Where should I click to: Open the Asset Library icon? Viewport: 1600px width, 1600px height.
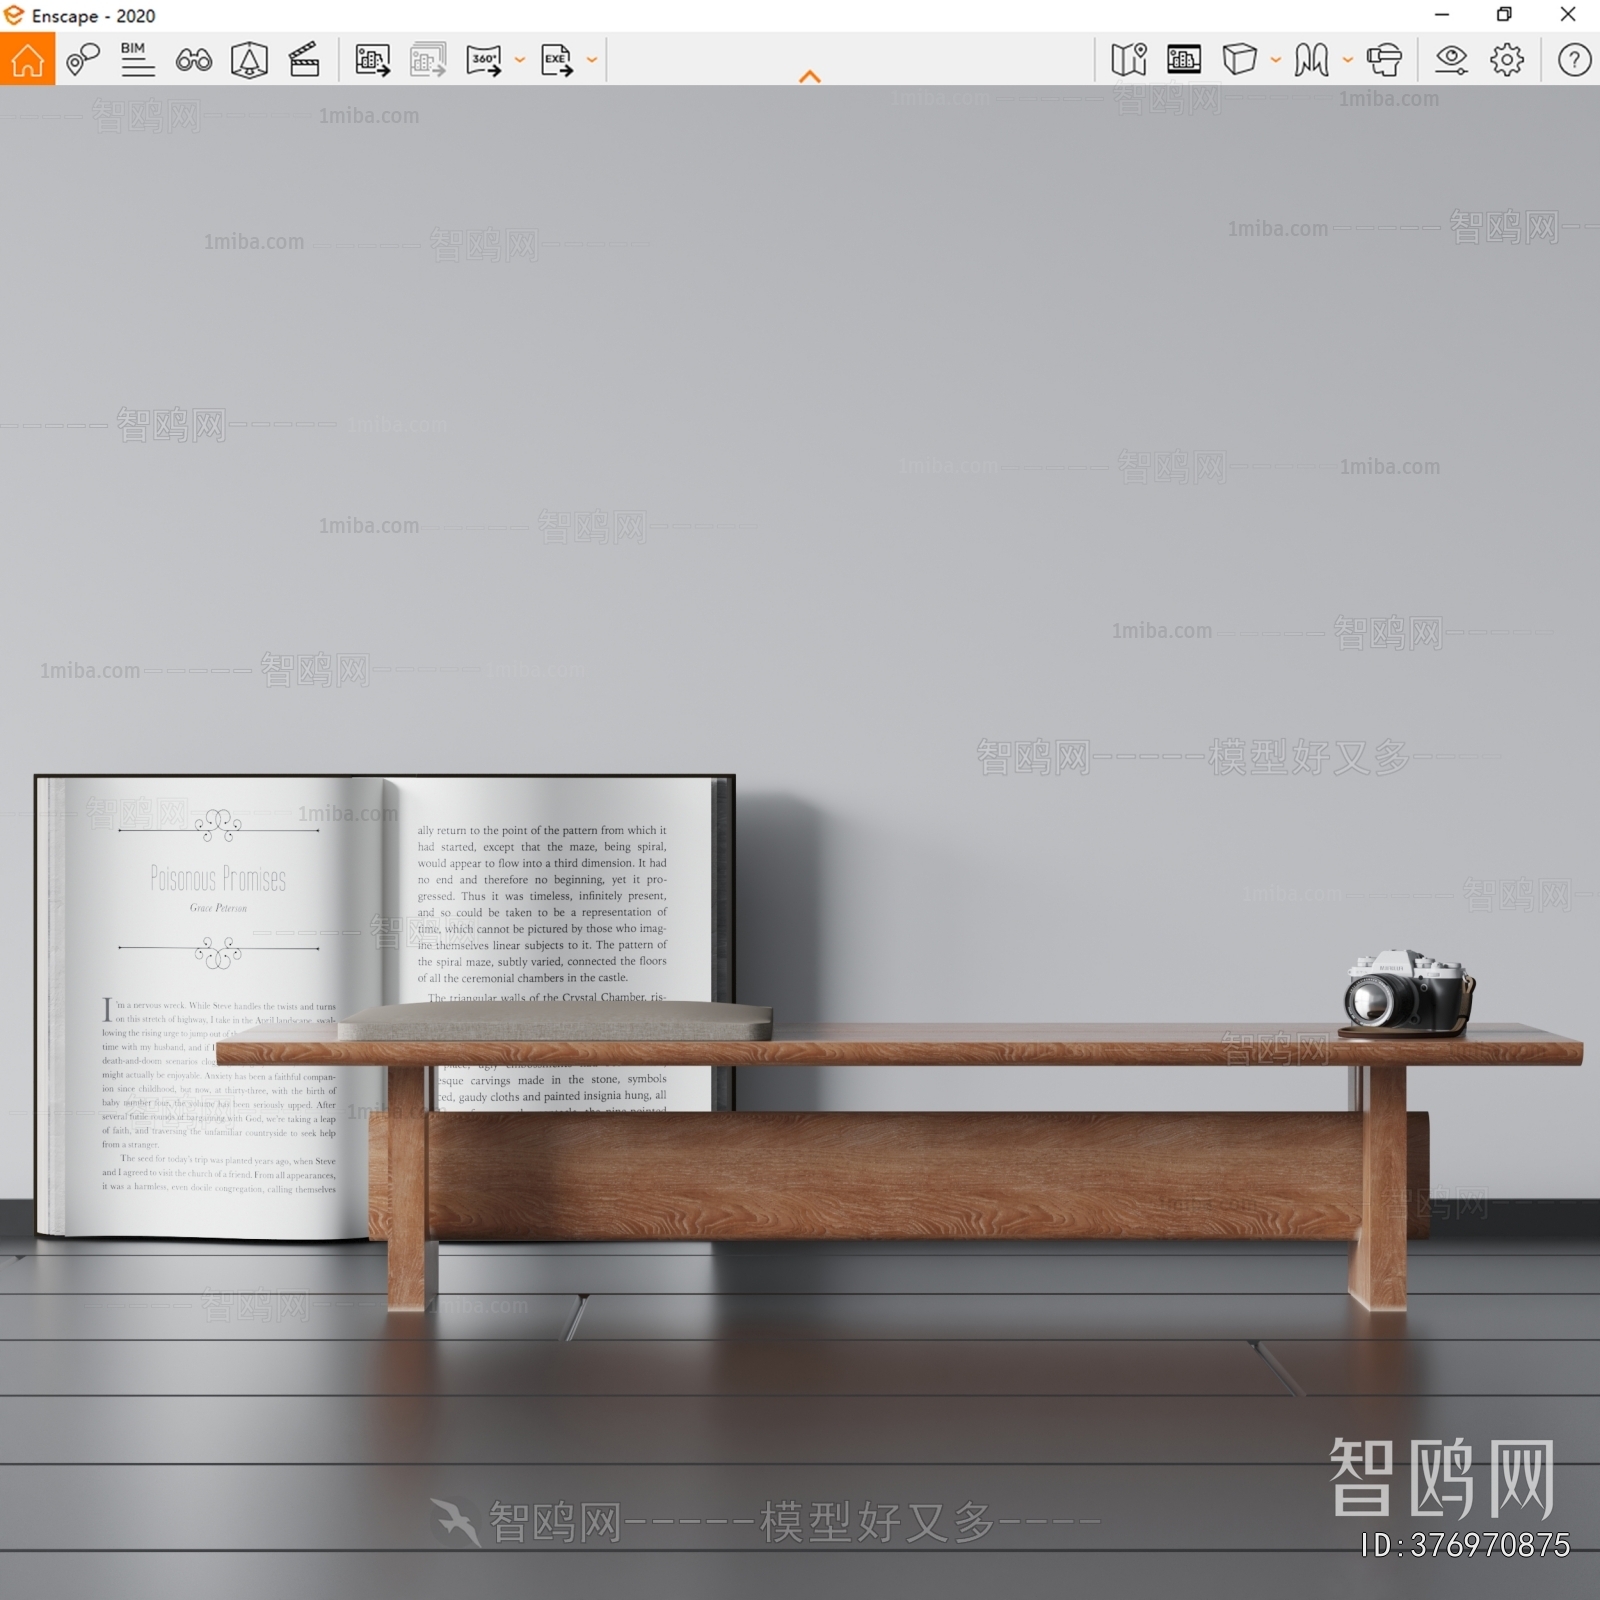tap(249, 60)
